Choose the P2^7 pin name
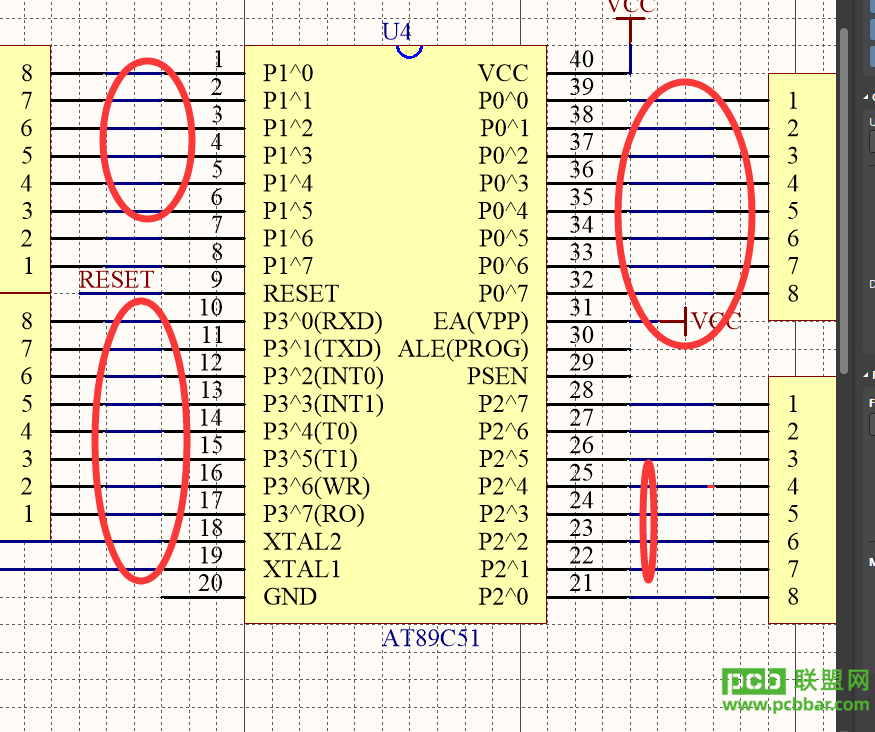Viewport: 875px width, 732px height. [503, 404]
